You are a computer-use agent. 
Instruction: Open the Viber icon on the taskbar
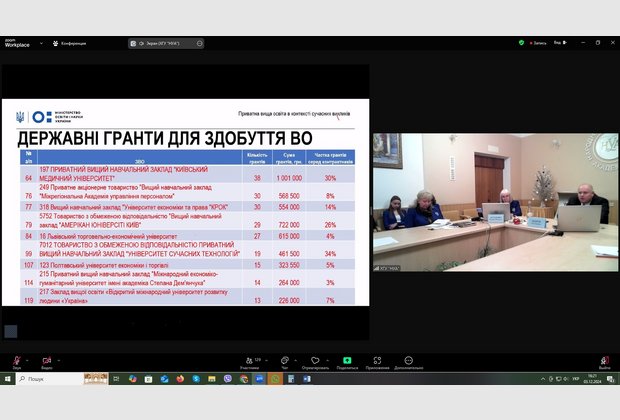point(228,379)
